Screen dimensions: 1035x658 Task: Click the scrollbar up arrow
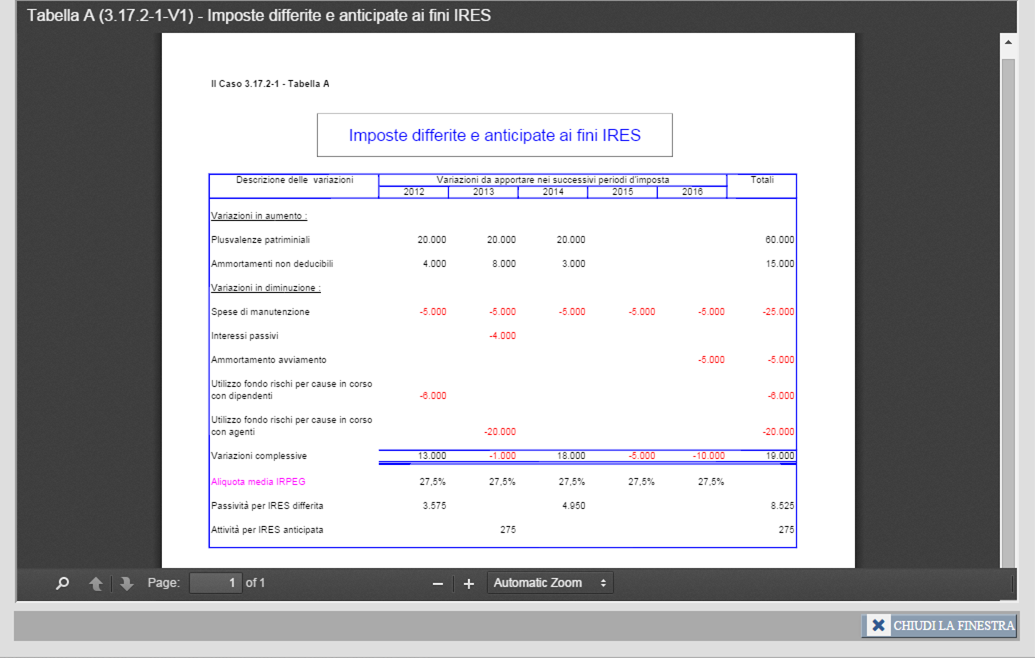click(x=1008, y=42)
